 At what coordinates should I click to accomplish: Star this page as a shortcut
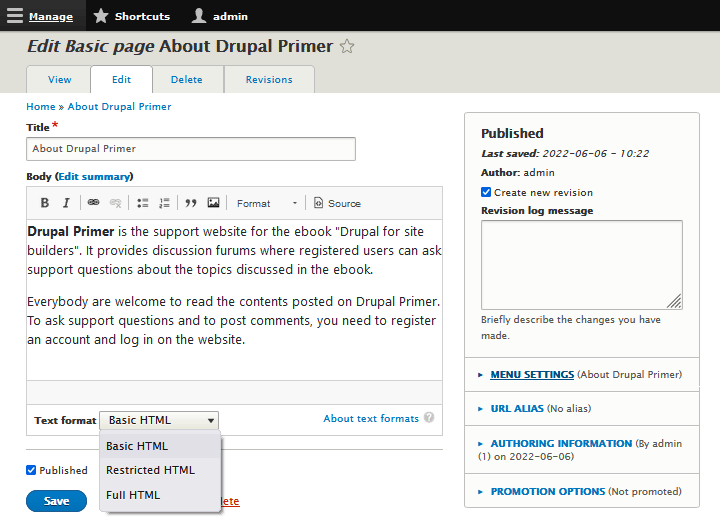(347, 46)
